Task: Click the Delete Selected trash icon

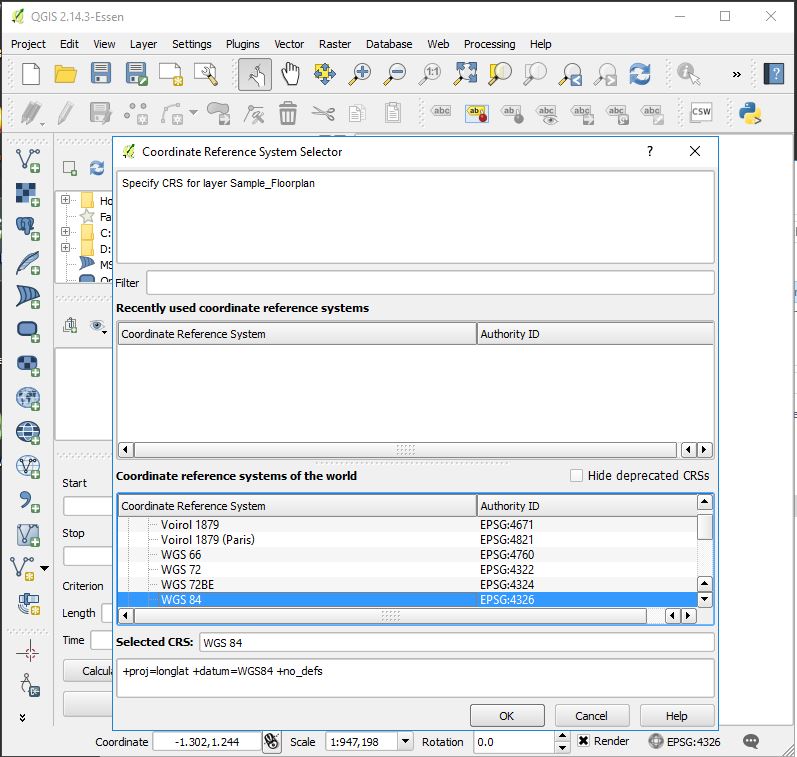Action: click(x=288, y=113)
